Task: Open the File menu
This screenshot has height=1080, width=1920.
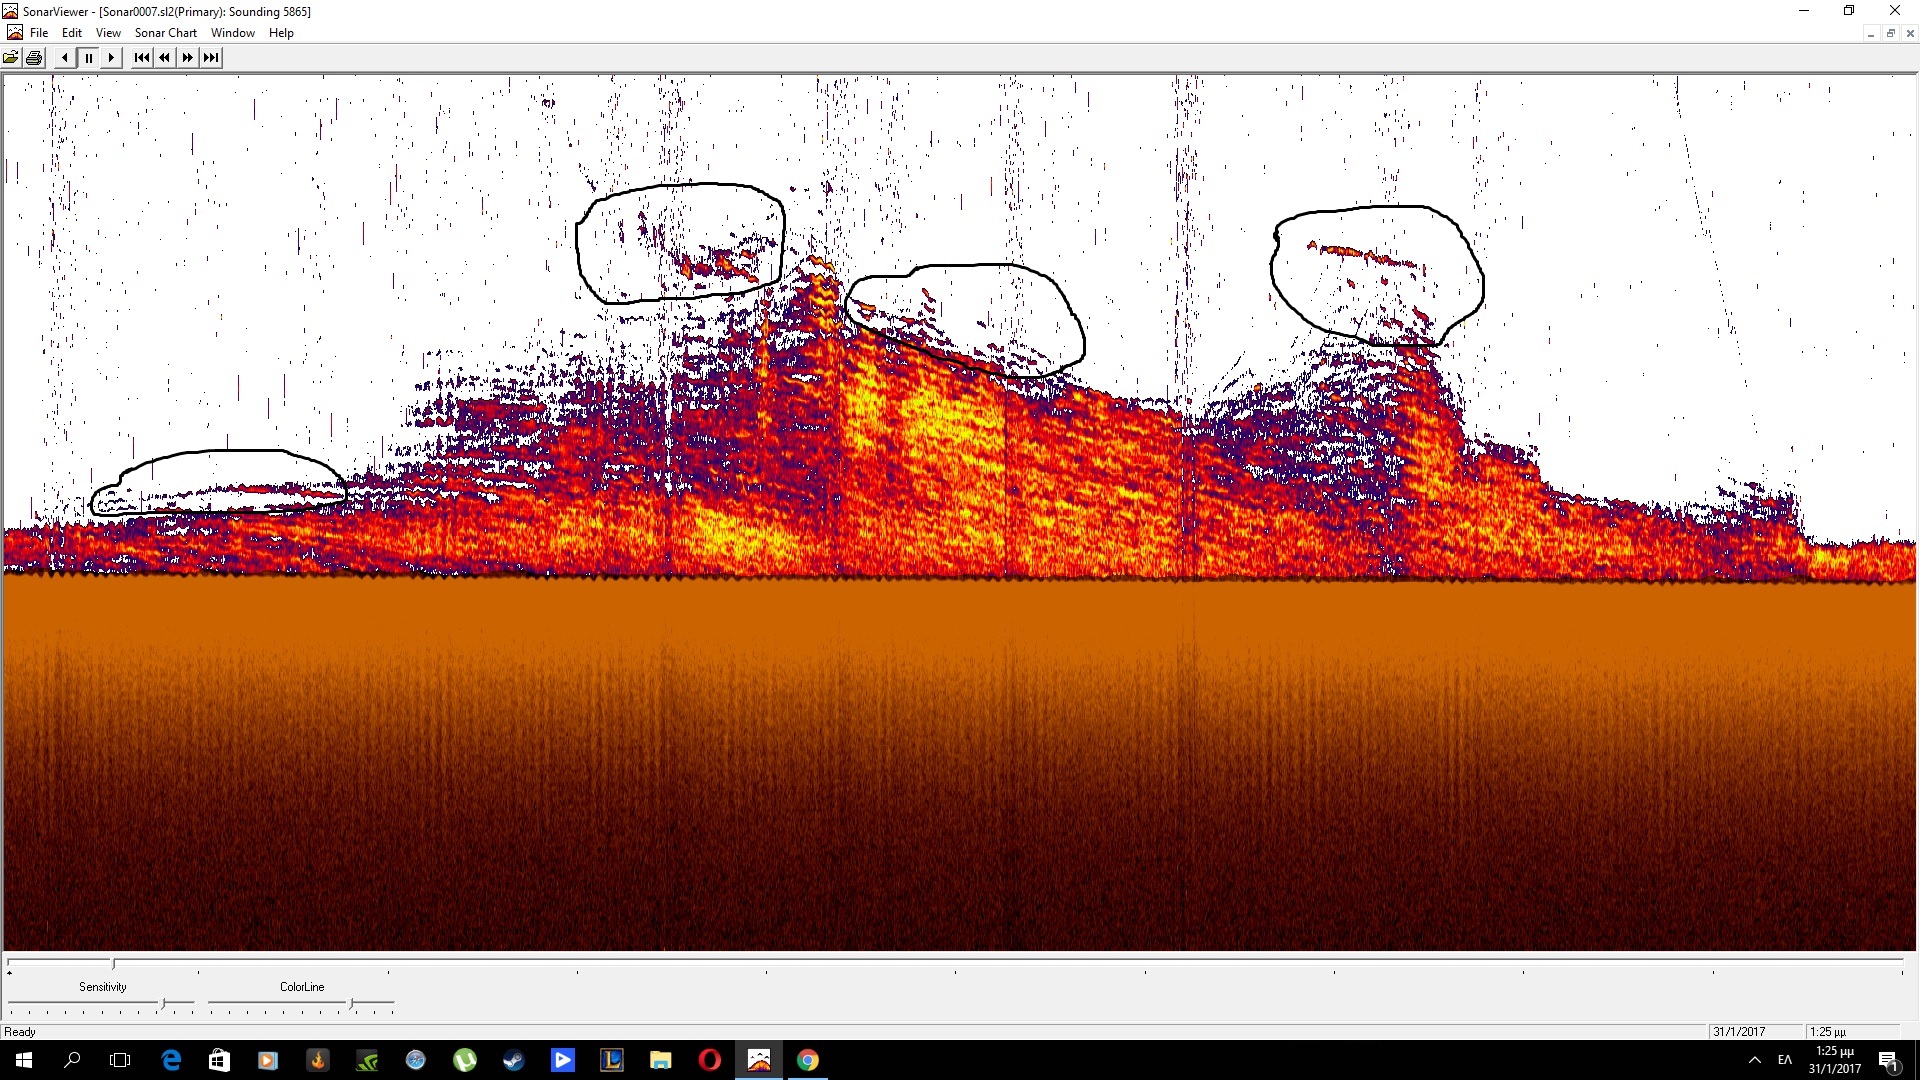Action: tap(39, 33)
